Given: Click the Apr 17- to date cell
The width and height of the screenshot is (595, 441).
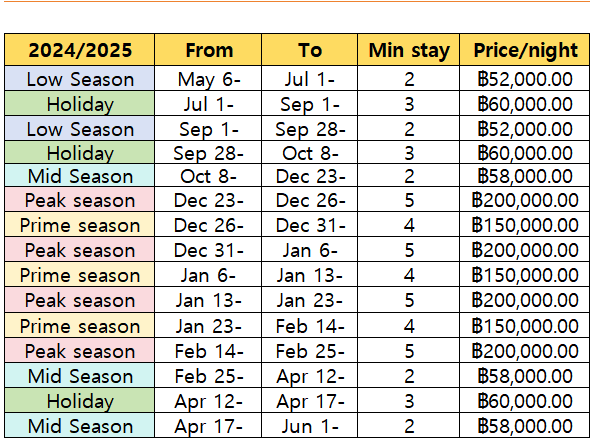Looking at the screenshot, I should pyautogui.click(x=309, y=400).
